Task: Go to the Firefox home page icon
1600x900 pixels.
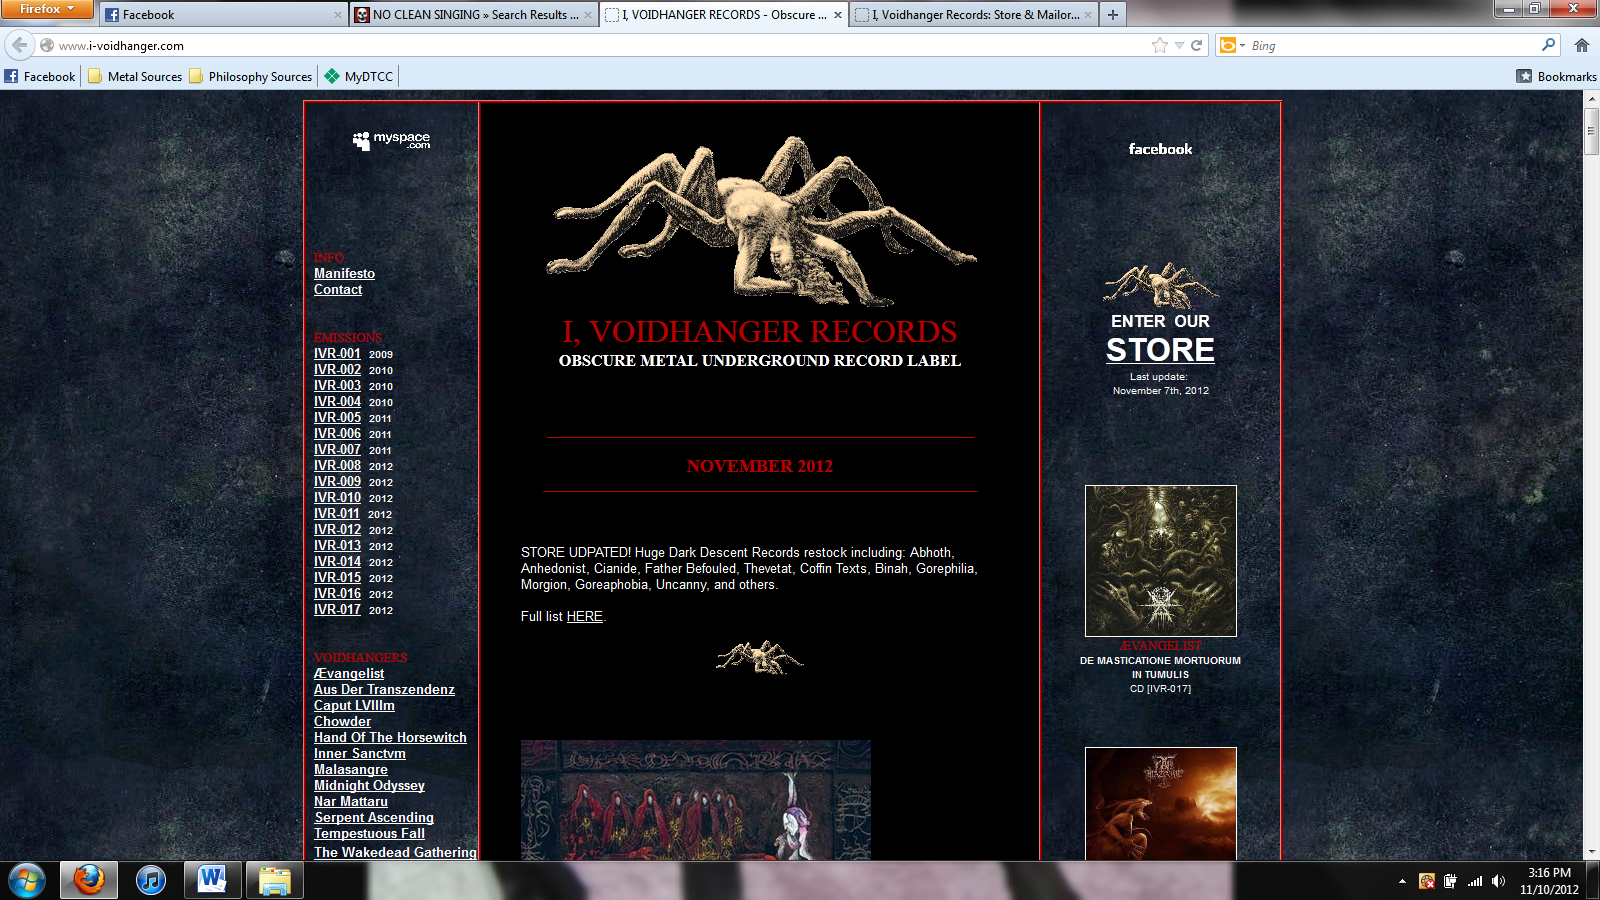Action: coord(1581,45)
